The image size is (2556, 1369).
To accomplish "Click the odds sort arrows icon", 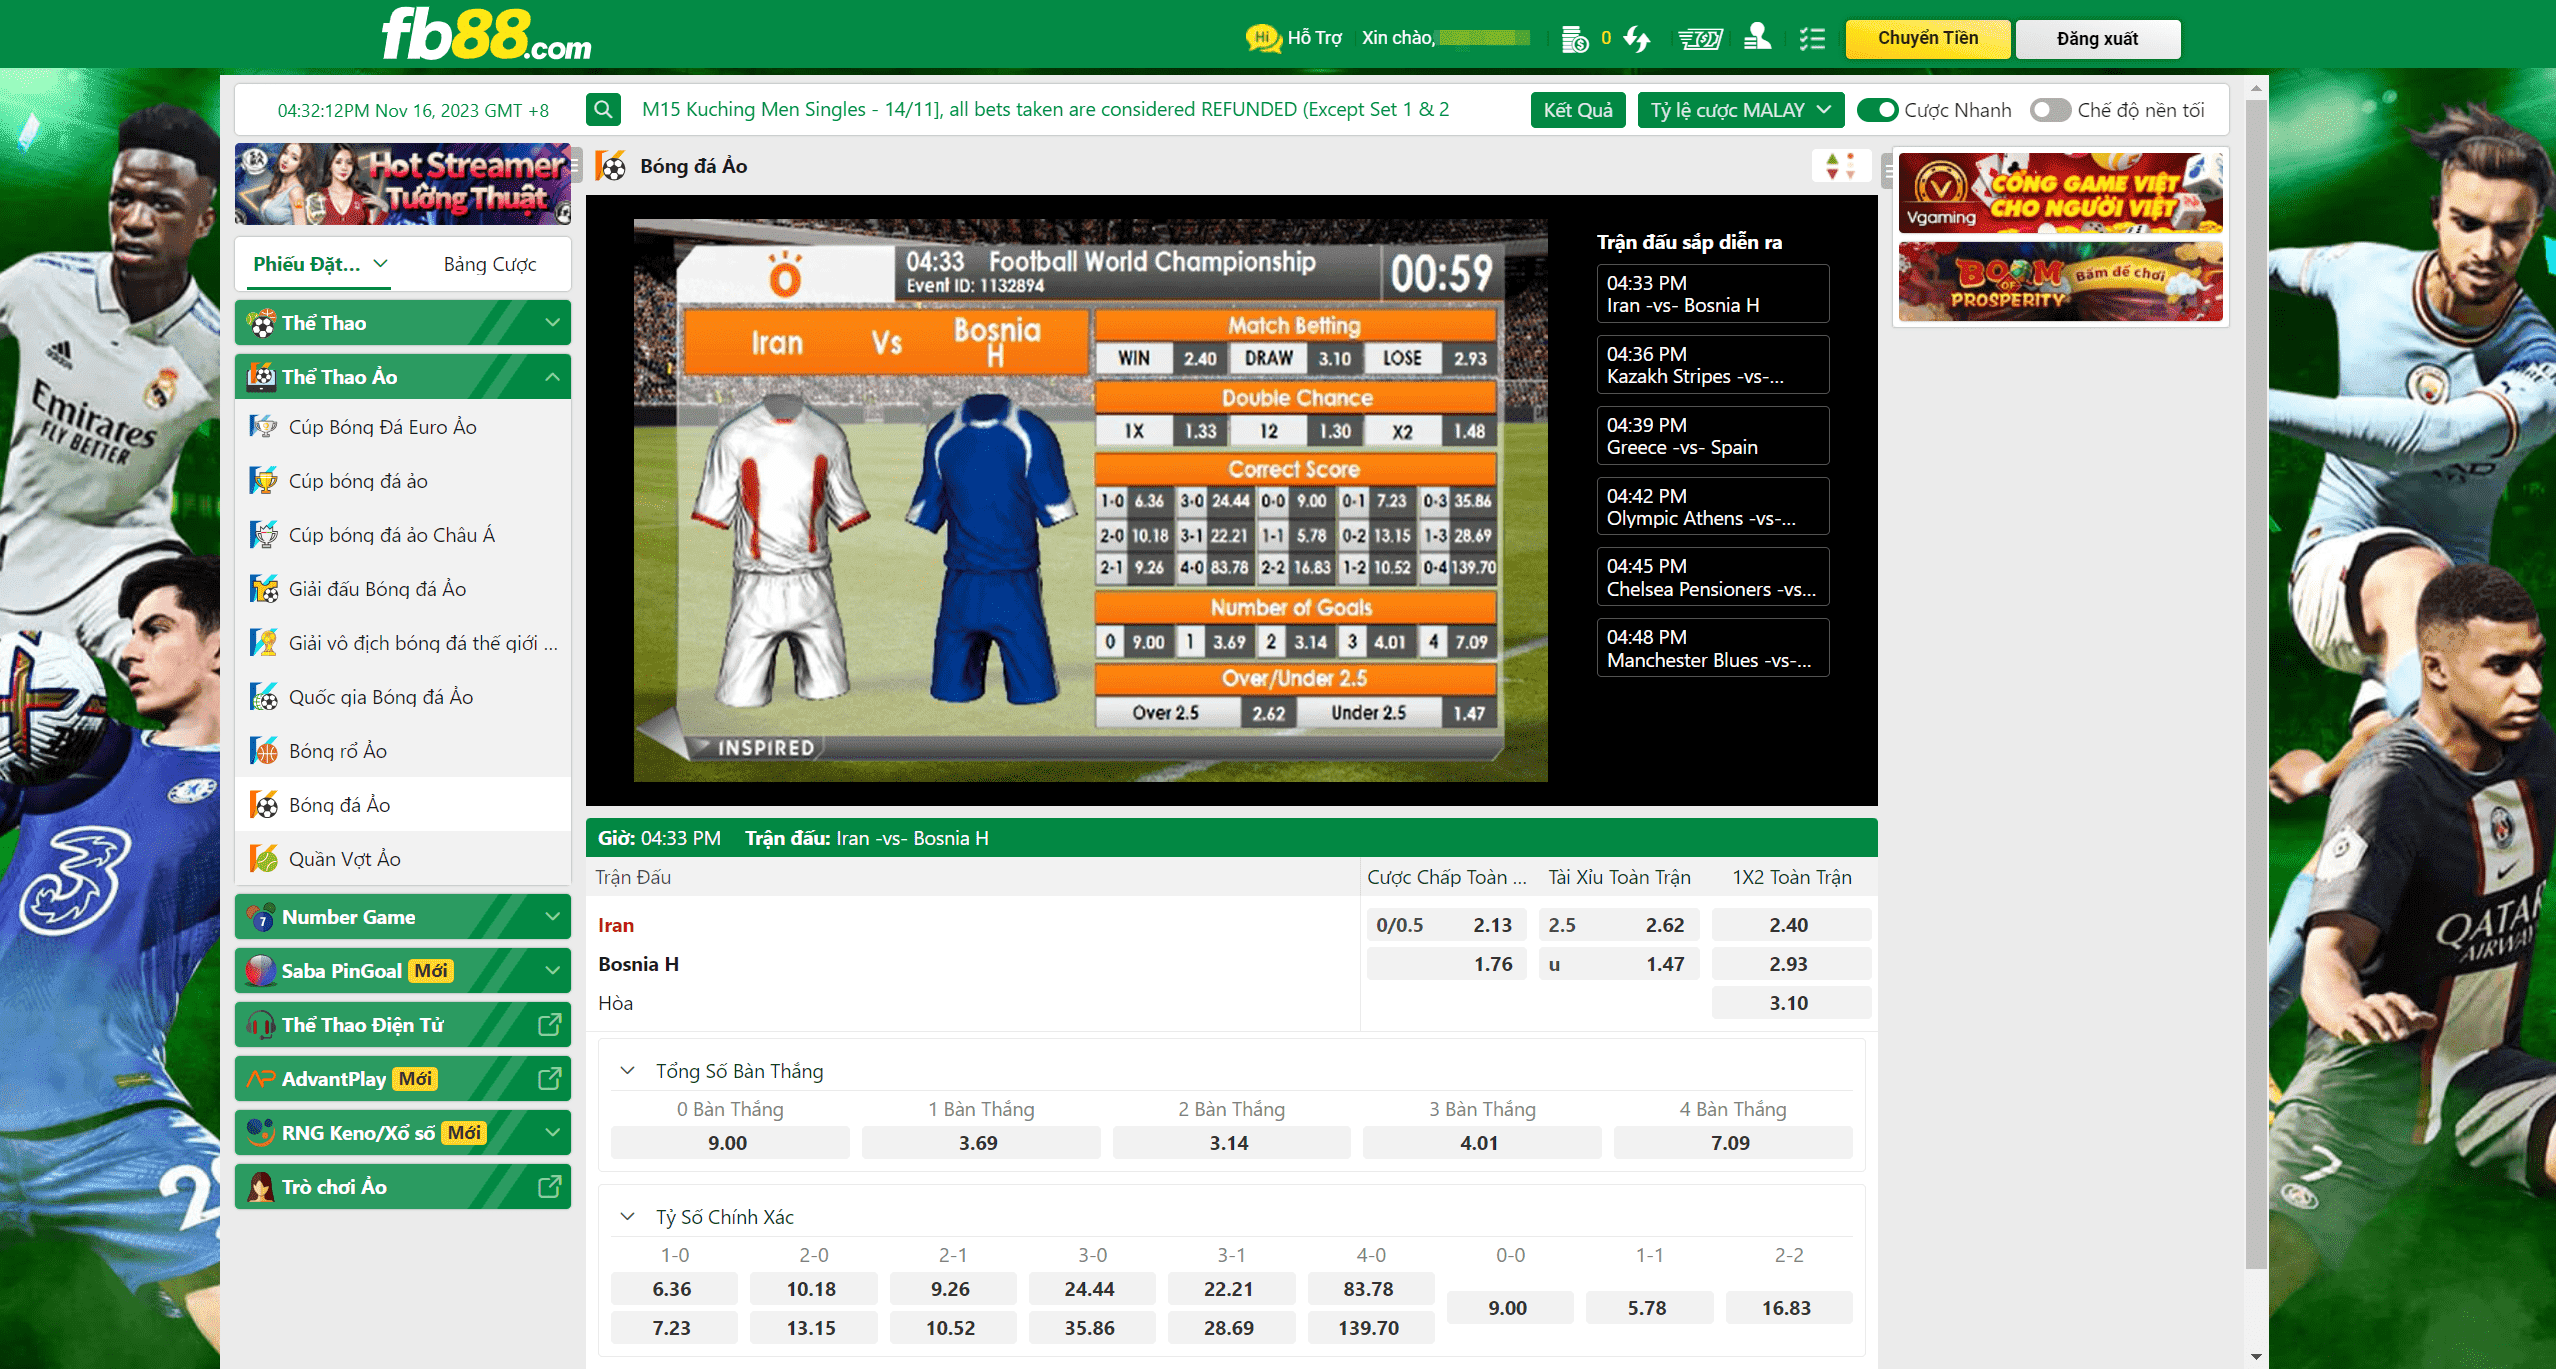I will [x=1839, y=166].
